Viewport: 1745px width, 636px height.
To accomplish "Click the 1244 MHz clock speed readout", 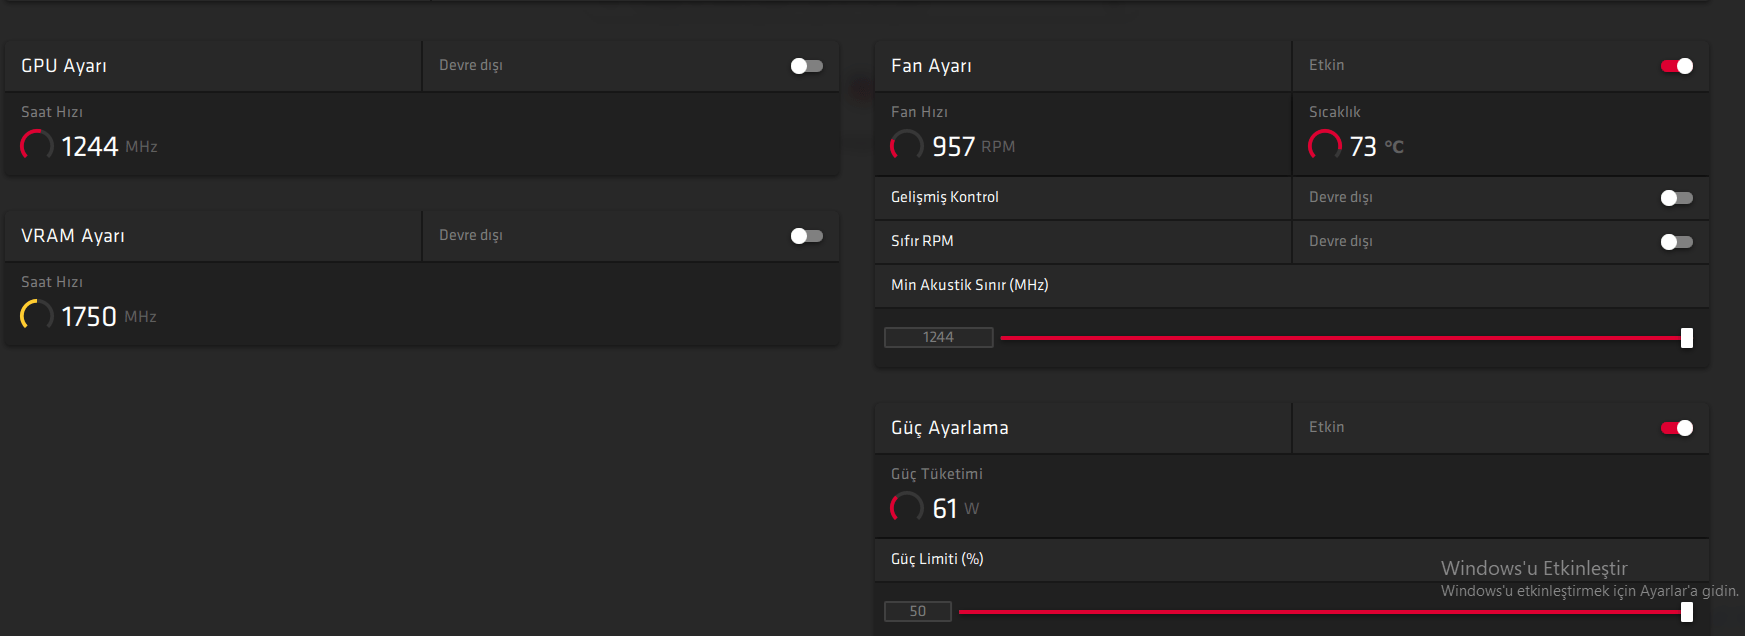I will click(90, 147).
